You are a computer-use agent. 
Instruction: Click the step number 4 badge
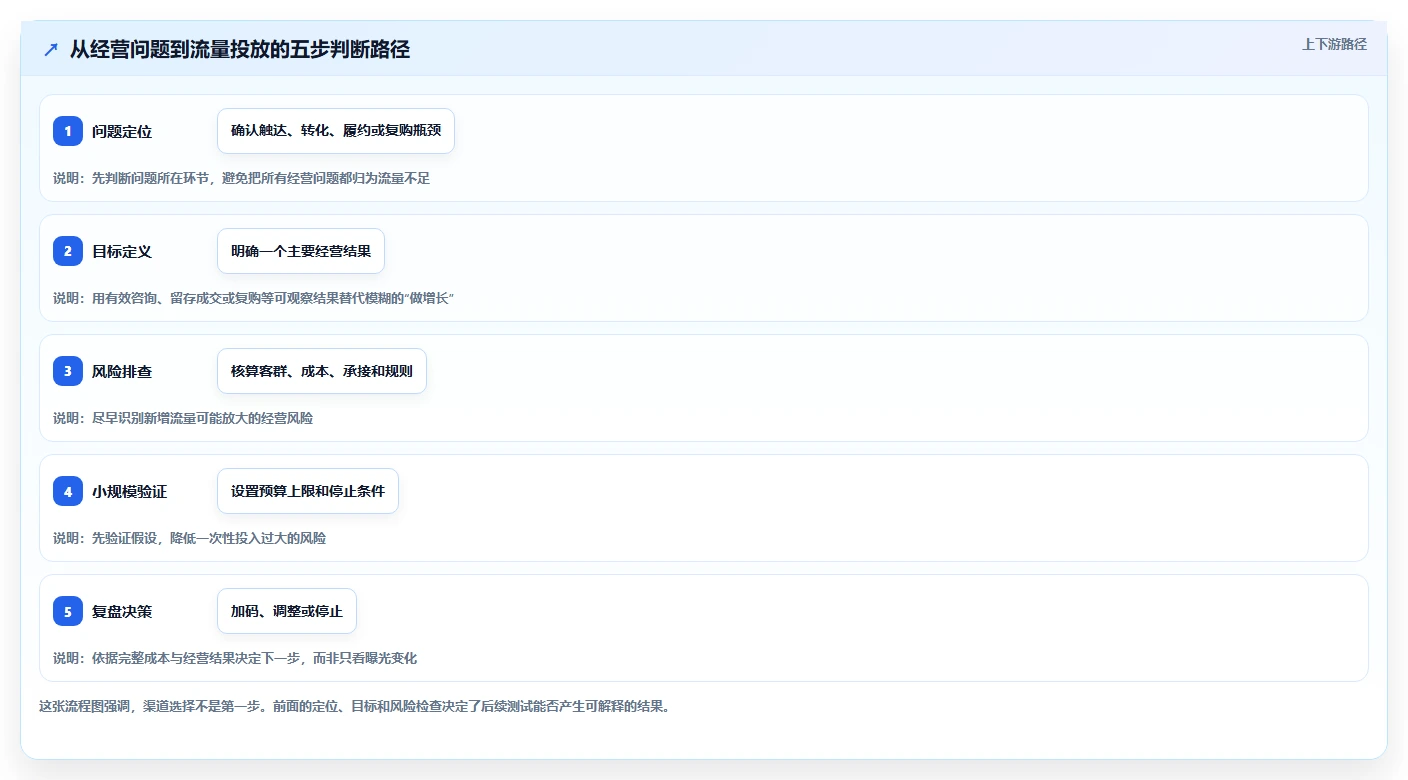pyautogui.click(x=68, y=491)
